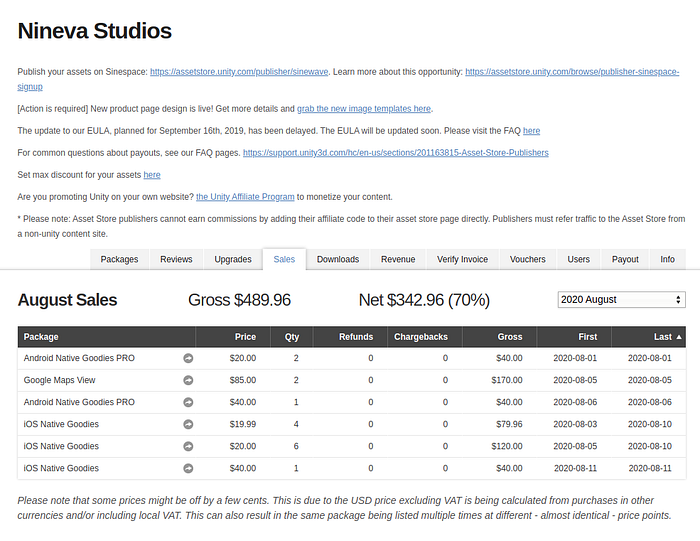The height and width of the screenshot is (541, 700).
Task: Open the 2020 August month dropdown
Action: pos(621,300)
